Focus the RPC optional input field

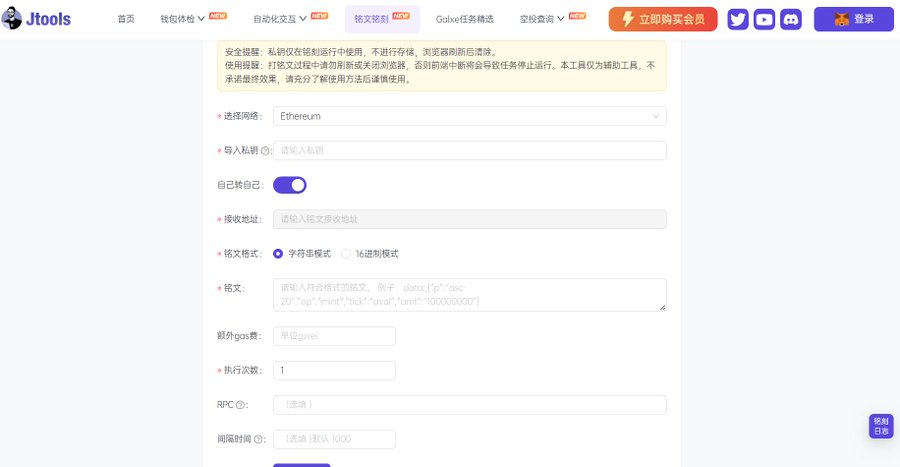(470, 405)
